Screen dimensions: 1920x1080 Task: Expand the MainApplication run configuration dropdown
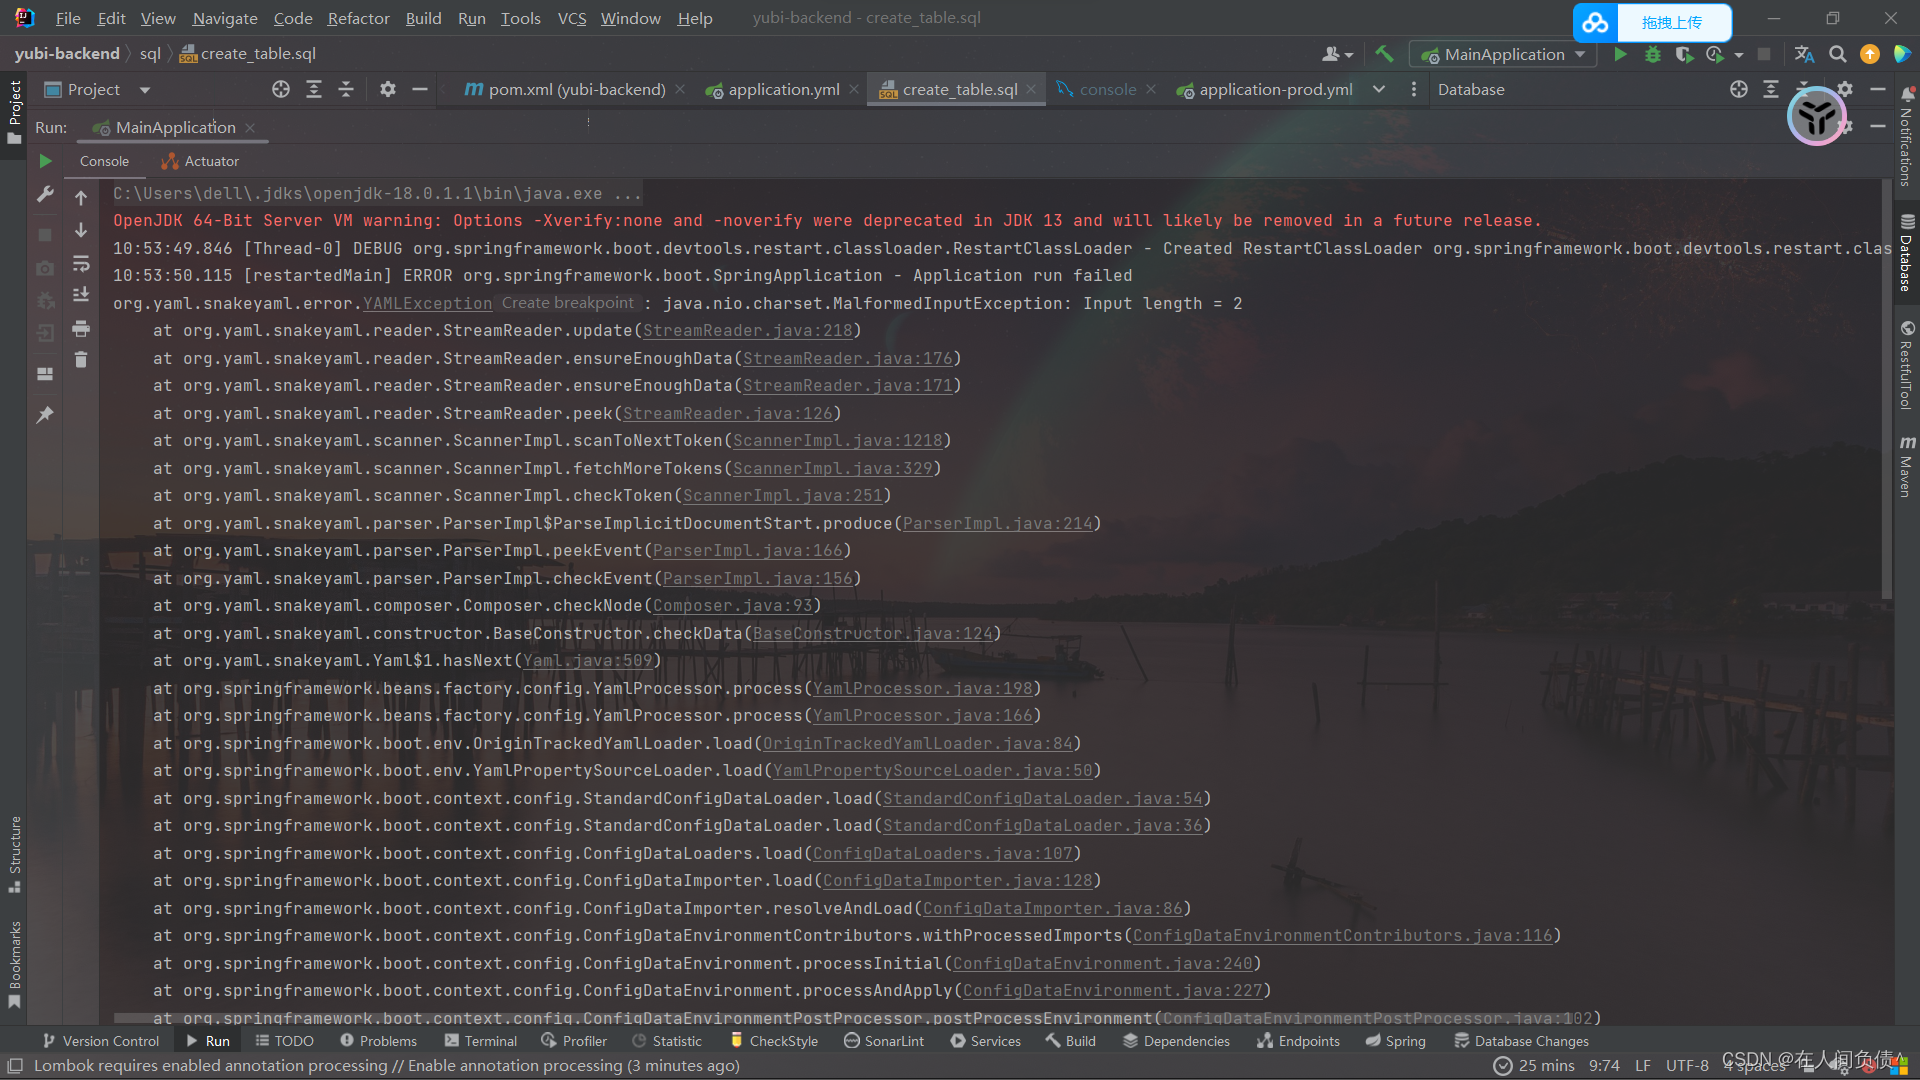pyautogui.click(x=1580, y=54)
